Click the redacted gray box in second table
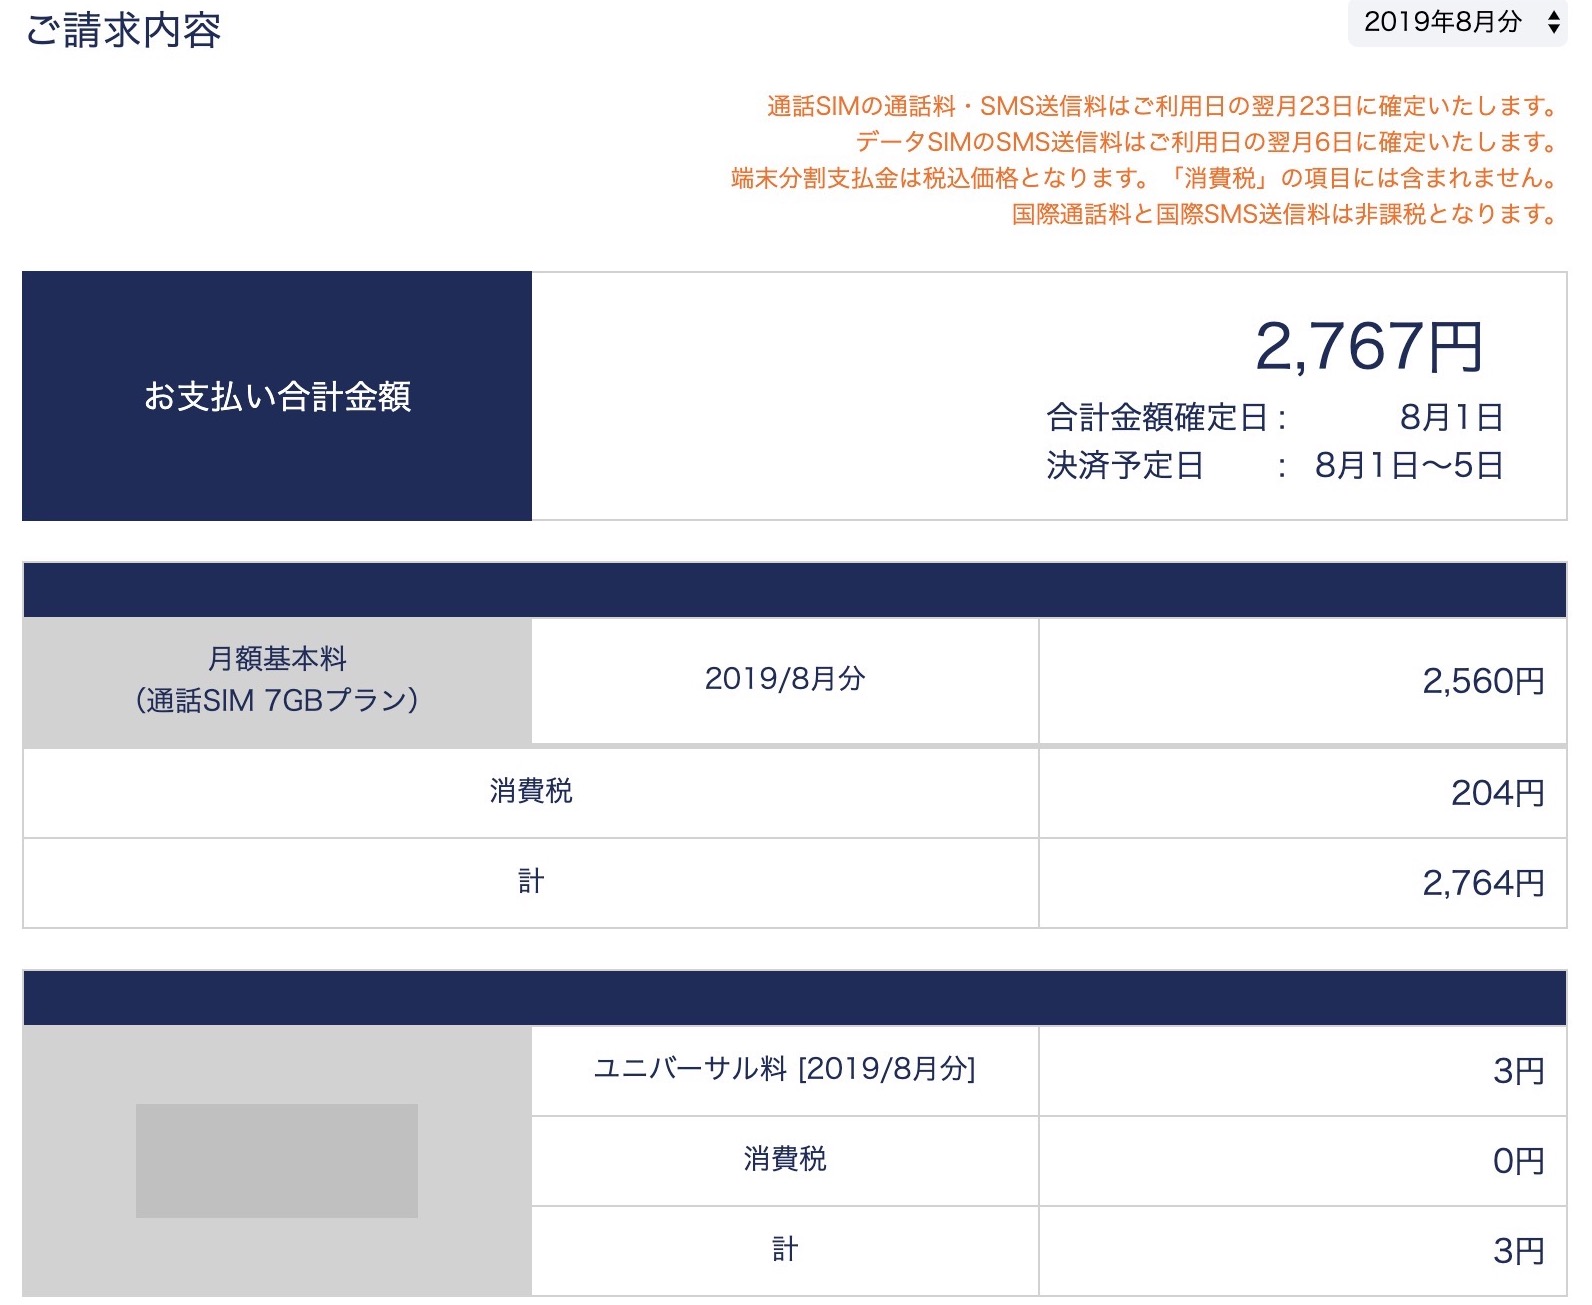 (x=277, y=1161)
